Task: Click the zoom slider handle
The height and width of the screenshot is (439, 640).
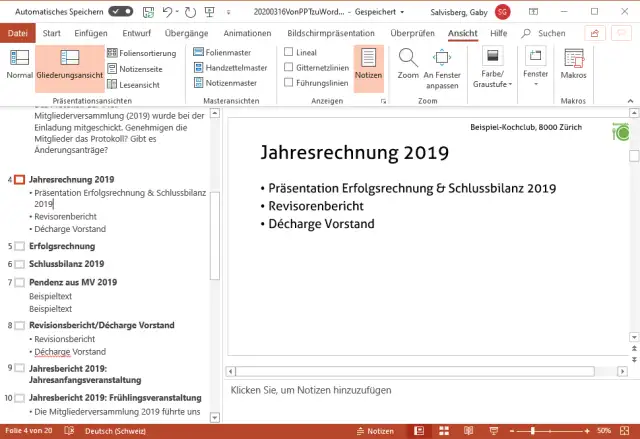Action: (x=533, y=431)
